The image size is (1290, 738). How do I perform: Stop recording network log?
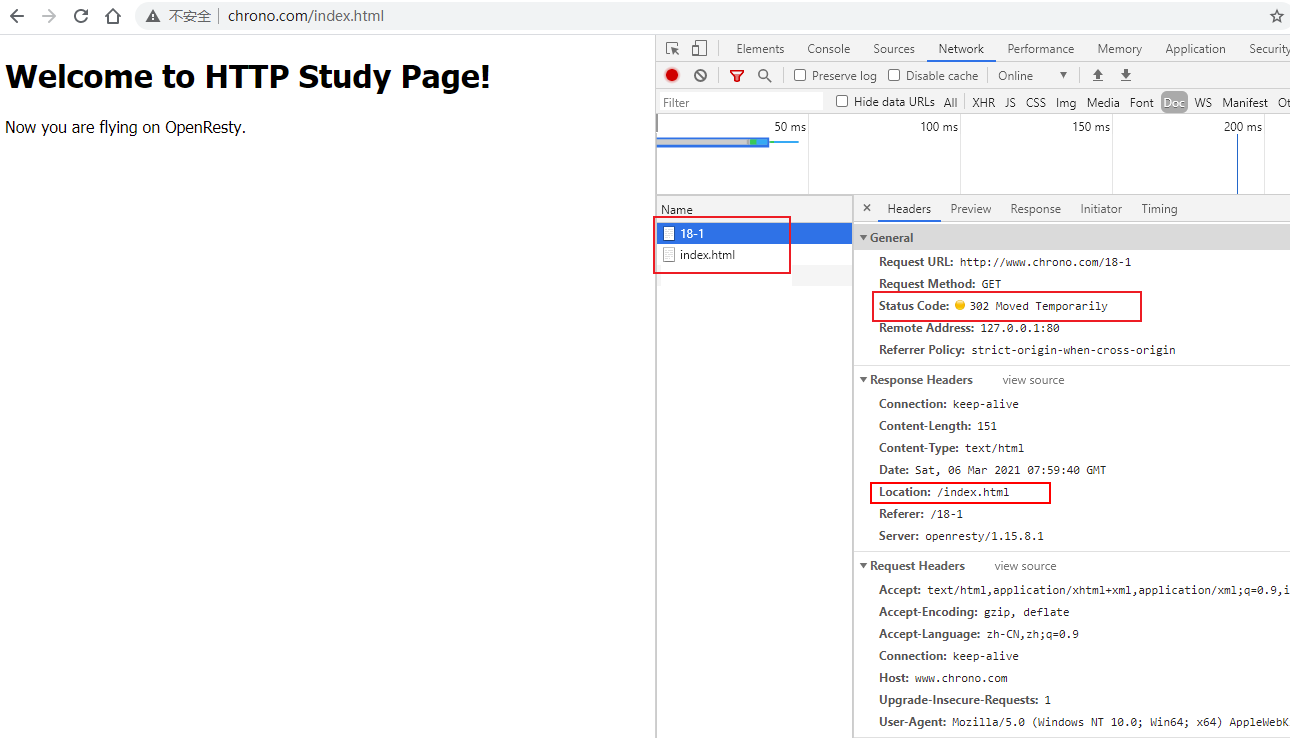click(x=672, y=76)
